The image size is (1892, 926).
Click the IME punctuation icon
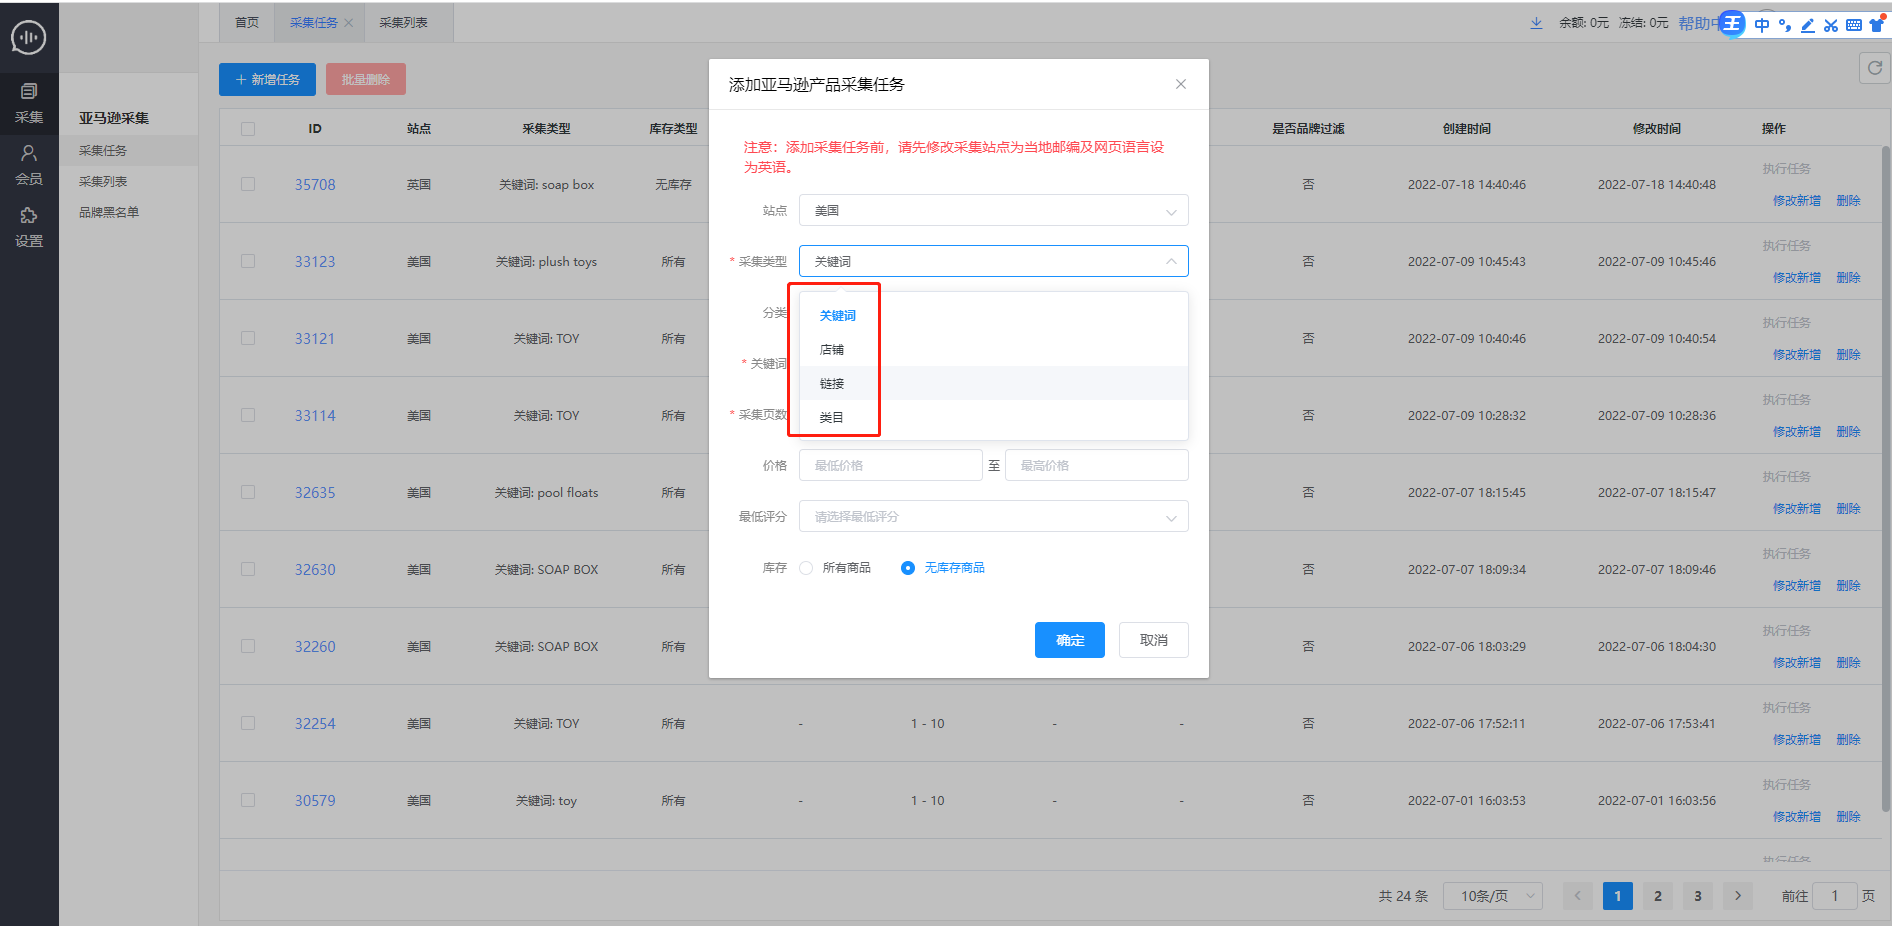click(1785, 25)
